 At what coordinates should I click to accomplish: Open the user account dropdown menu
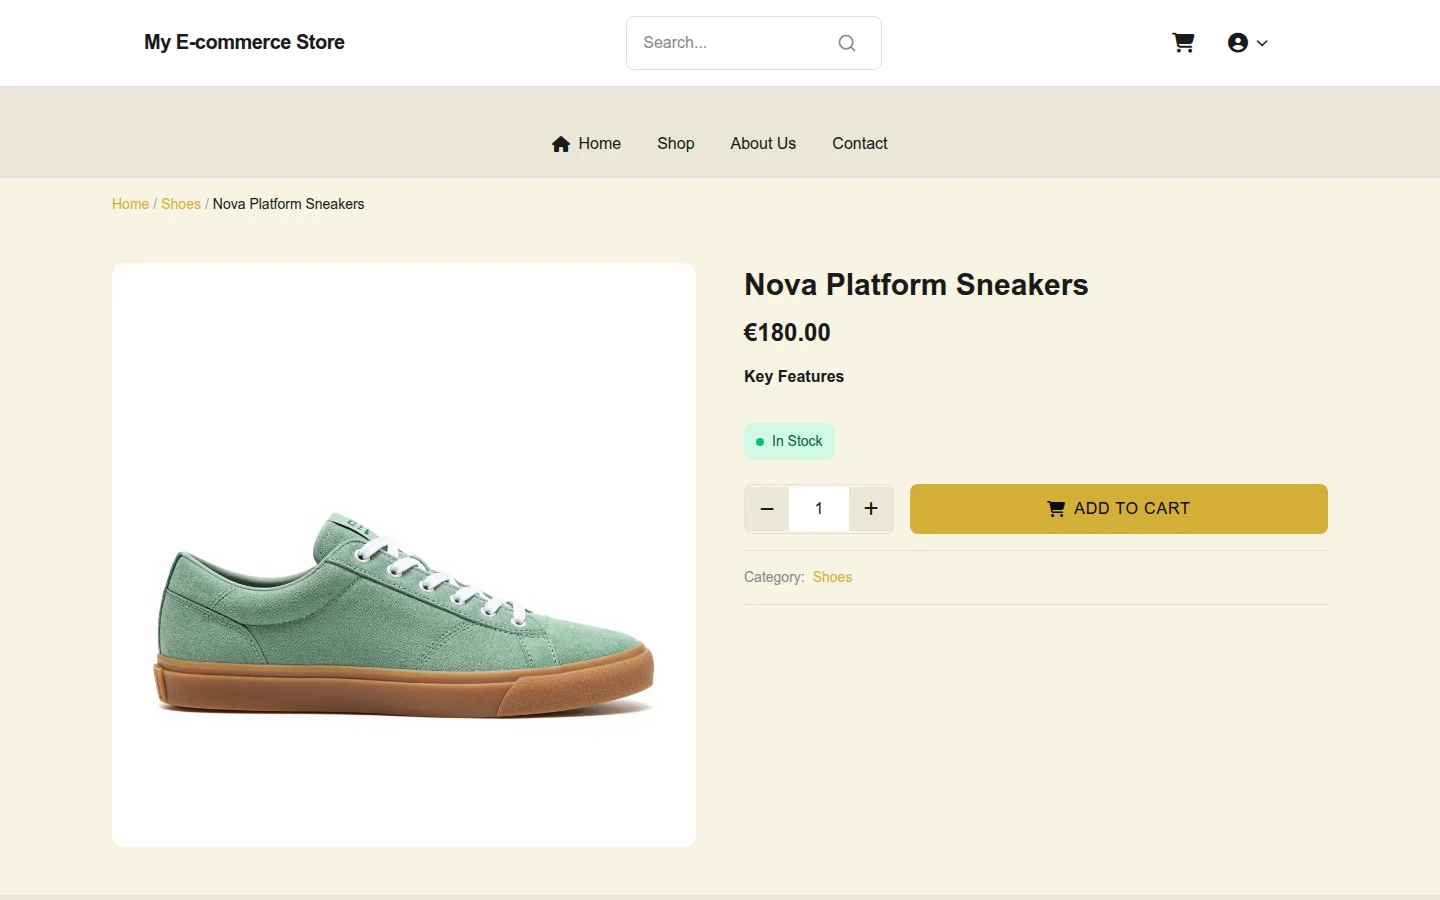tap(1247, 43)
